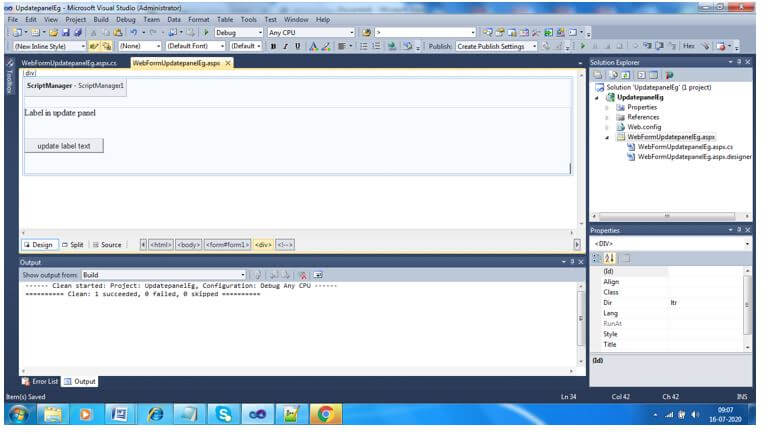Click the text alignment icon

point(342,46)
